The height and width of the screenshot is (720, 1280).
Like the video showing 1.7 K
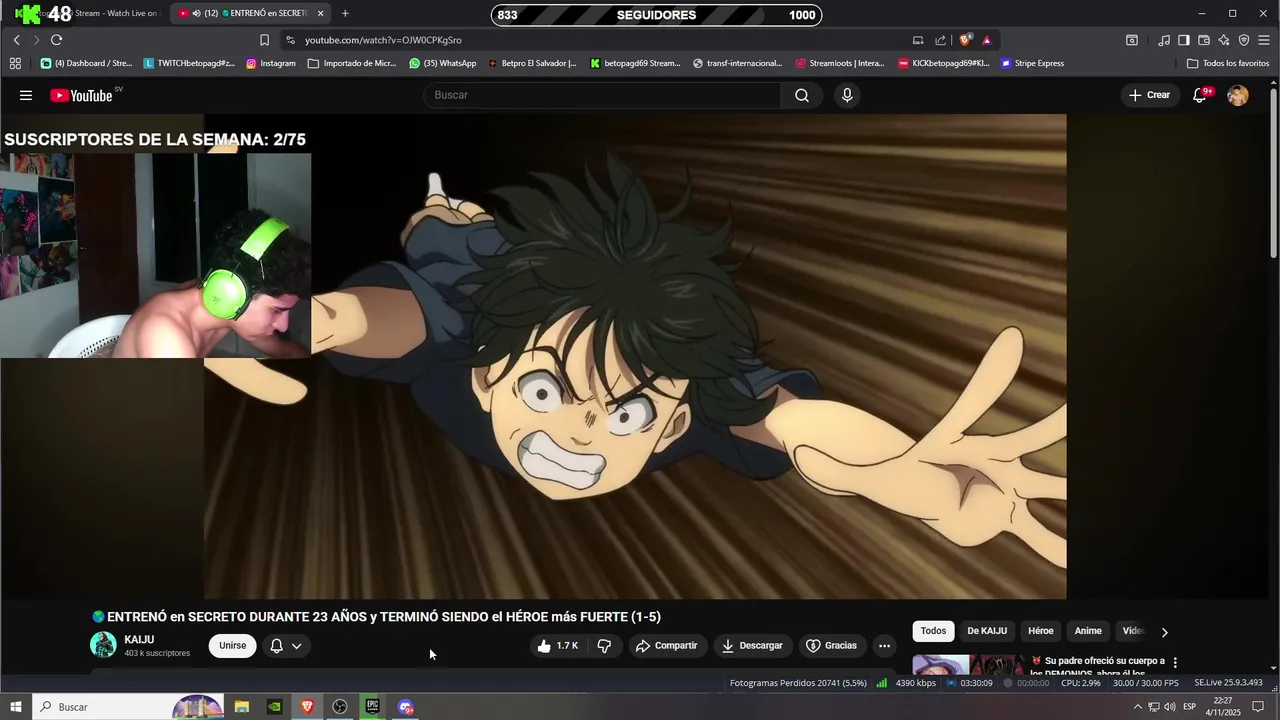[x=558, y=646]
